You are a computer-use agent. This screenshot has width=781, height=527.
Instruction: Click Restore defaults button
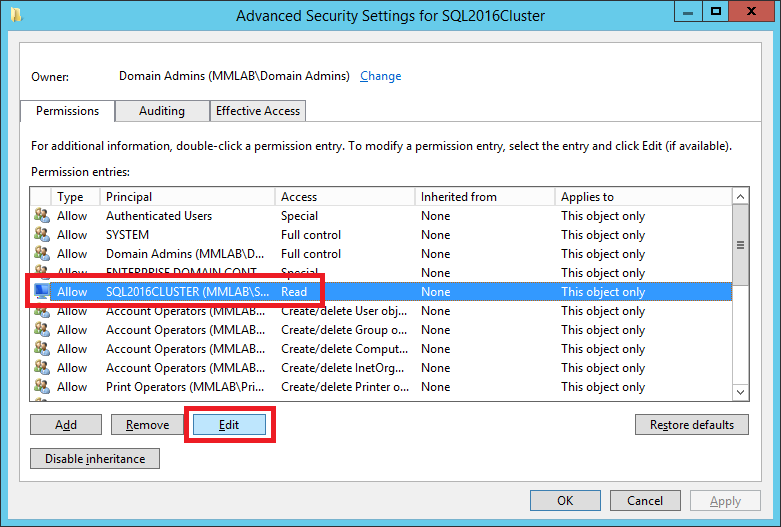point(692,425)
